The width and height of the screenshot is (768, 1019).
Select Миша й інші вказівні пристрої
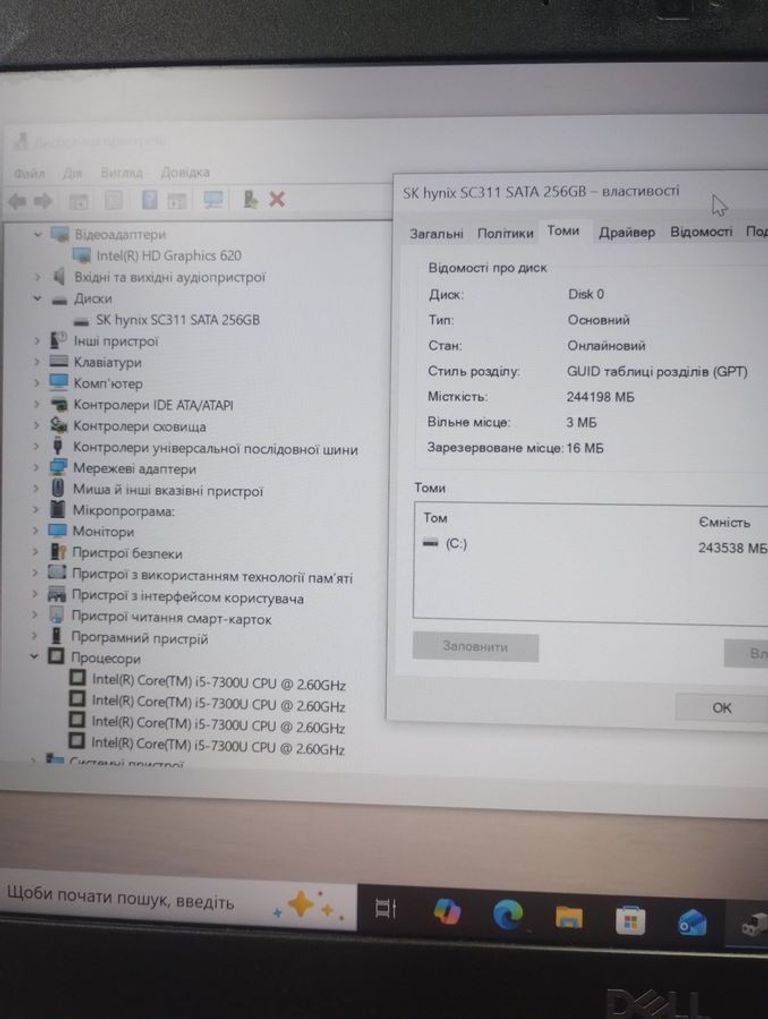click(168, 491)
